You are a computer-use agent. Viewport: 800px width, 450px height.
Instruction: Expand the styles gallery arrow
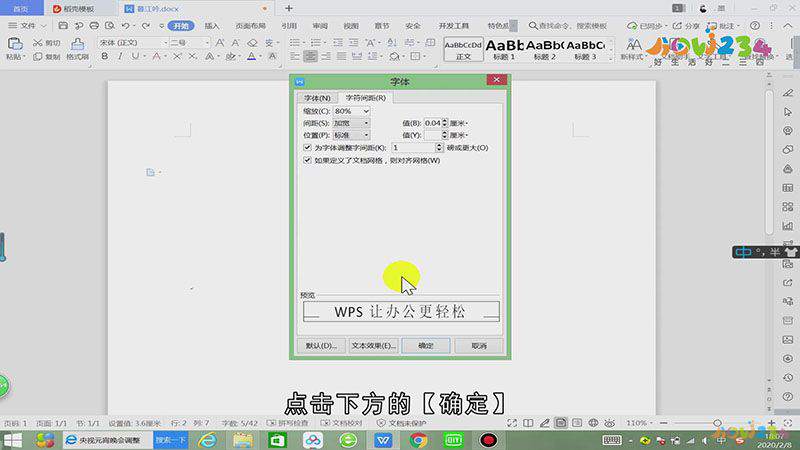point(611,59)
